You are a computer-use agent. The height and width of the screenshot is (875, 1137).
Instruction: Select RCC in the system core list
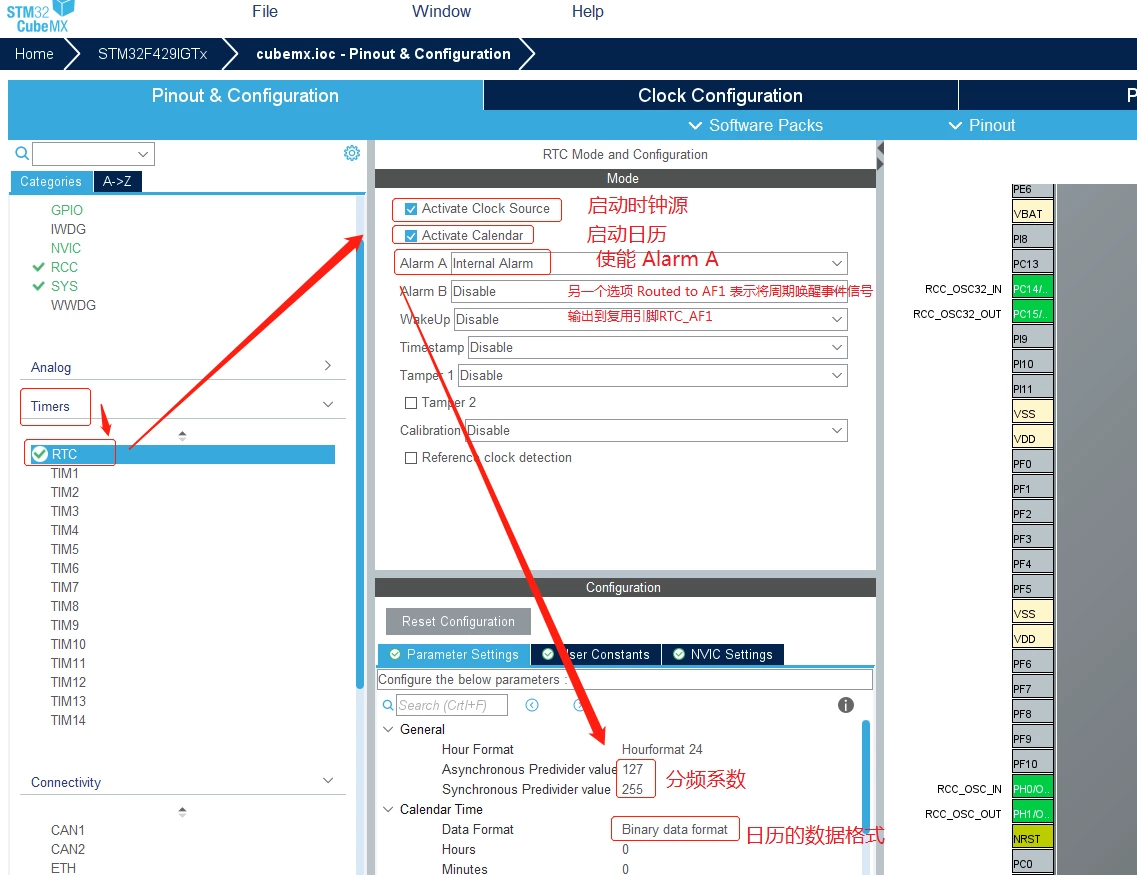click(x=64, y=267)
